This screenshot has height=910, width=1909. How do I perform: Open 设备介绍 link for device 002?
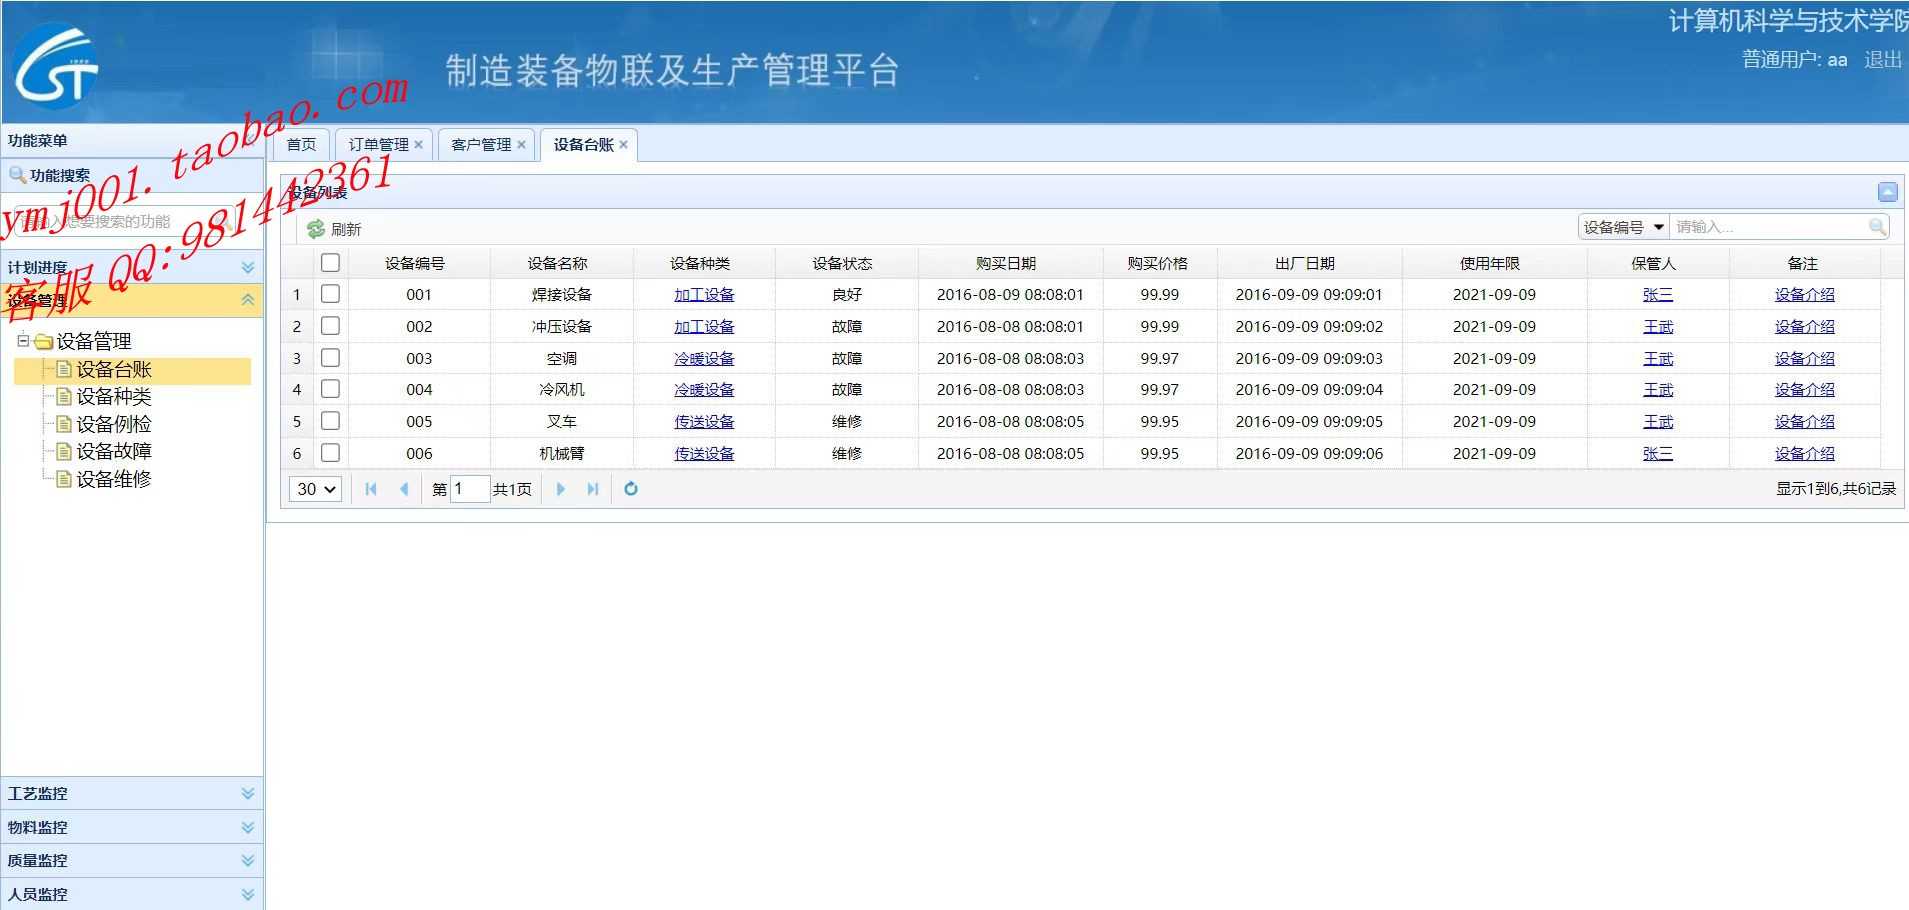point(1805,326)
